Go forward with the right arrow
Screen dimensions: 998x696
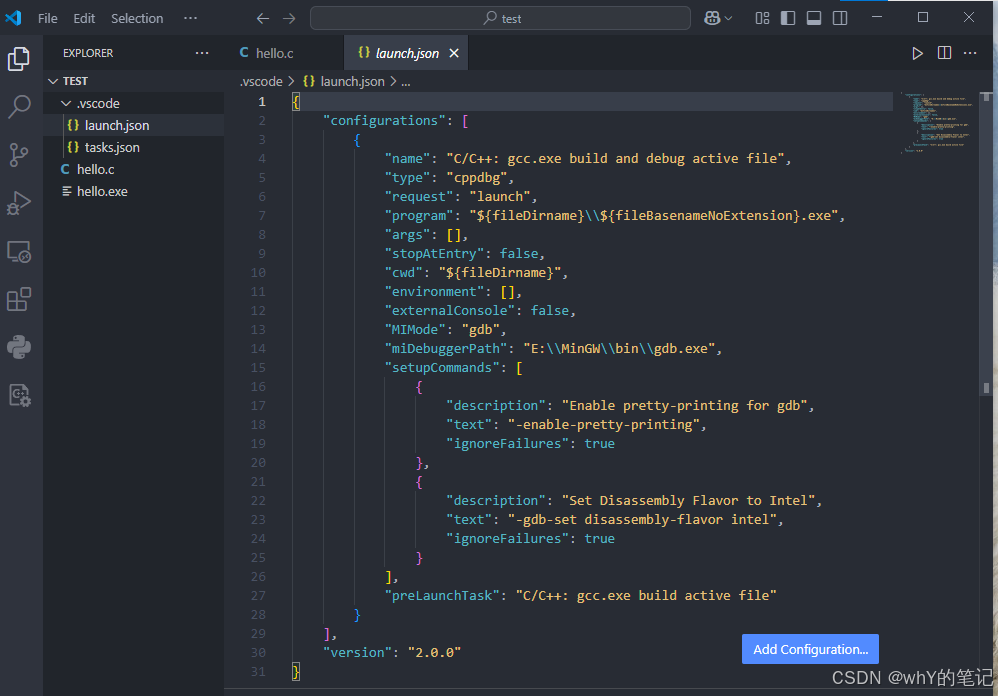[289, 18]
